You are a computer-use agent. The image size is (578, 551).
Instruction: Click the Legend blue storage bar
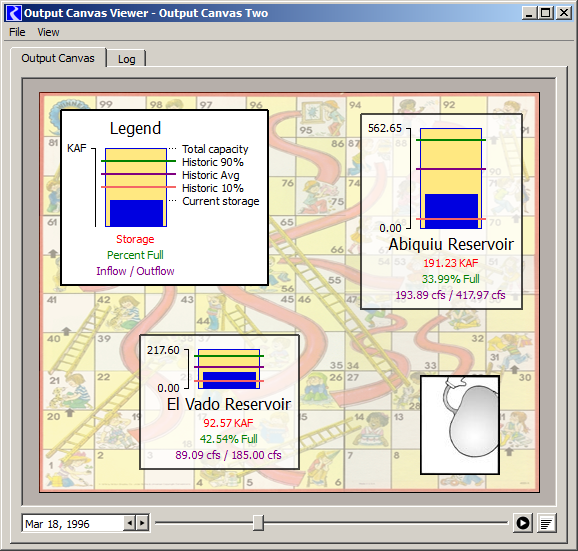coord(136,213)
